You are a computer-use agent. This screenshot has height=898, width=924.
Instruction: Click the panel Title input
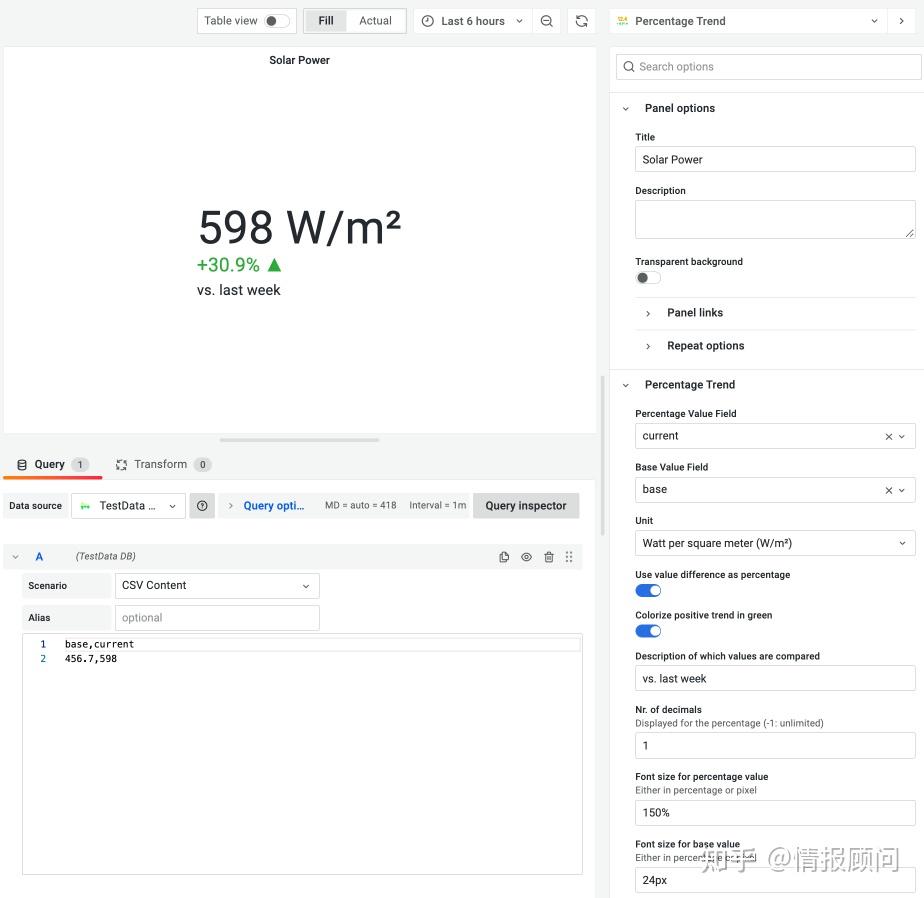775,159
